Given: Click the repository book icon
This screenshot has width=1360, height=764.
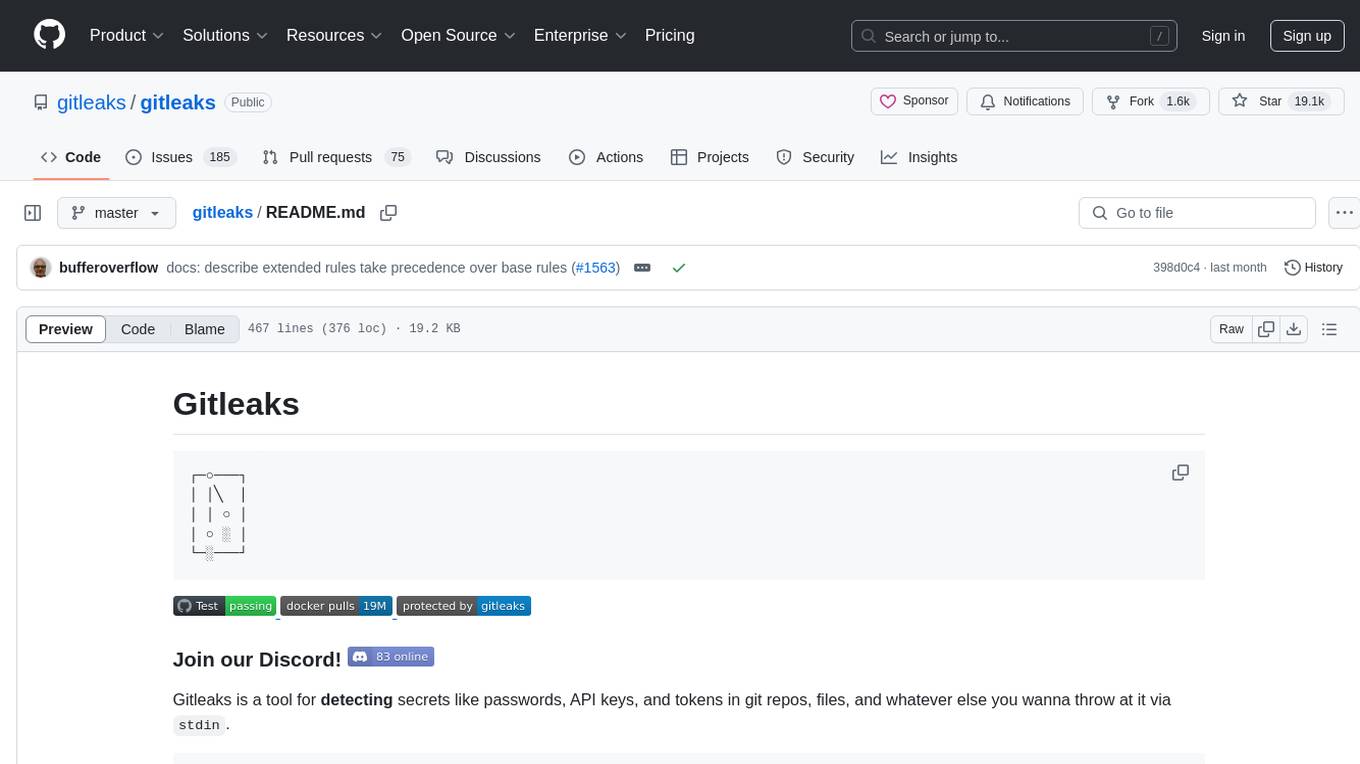Looking at the screenshot, I should pyautogui.click(x=40, y=102).
